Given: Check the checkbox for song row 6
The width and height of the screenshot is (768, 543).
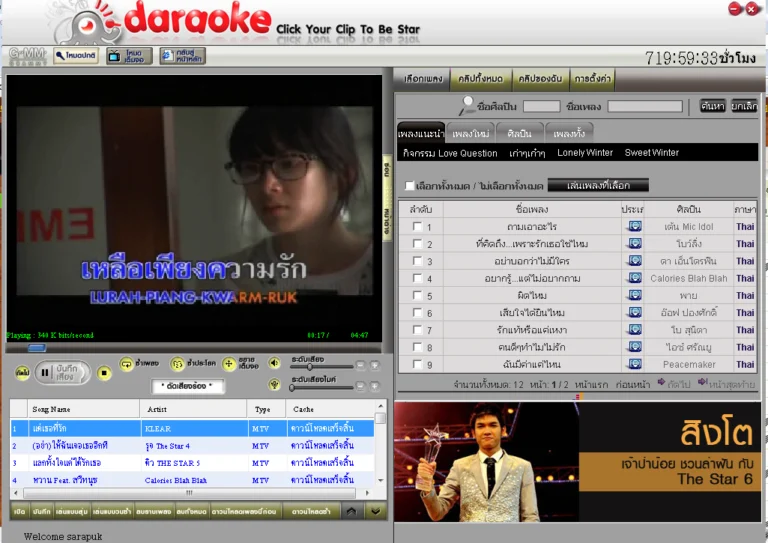Looking at the screenshot, I should [417, 312].
